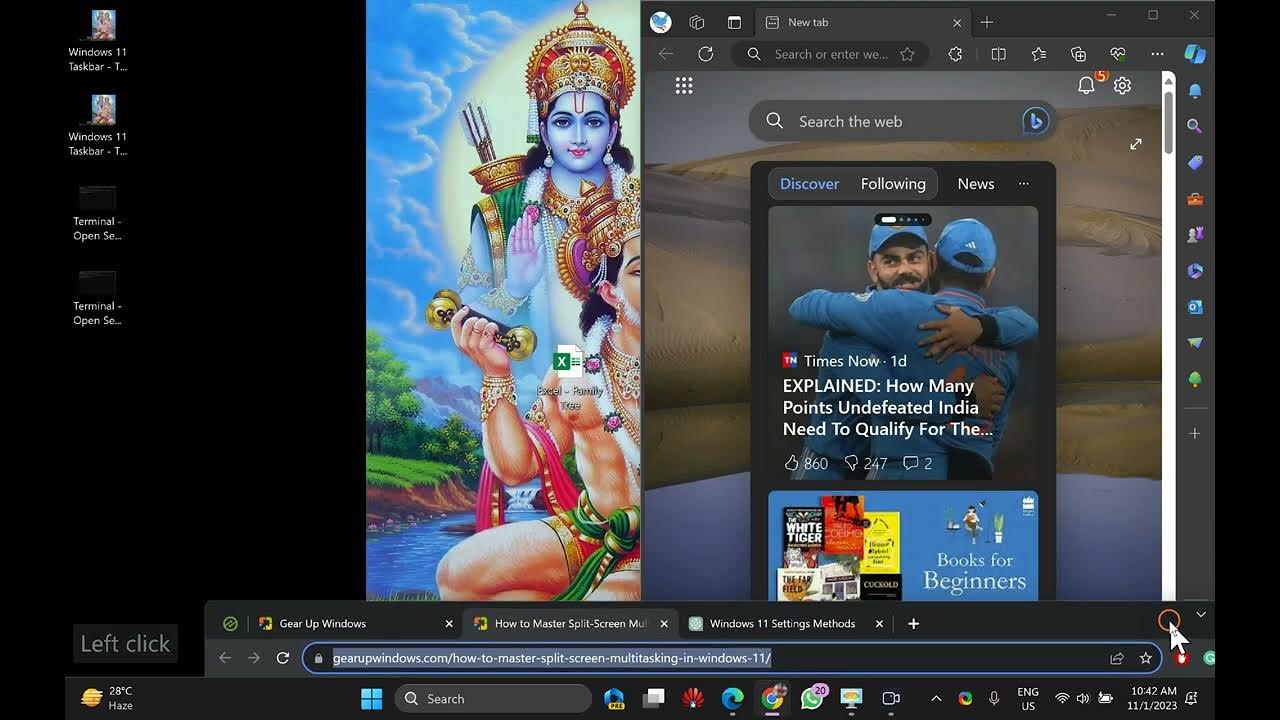Click the news carousel position dots

[x=903, y=219]
